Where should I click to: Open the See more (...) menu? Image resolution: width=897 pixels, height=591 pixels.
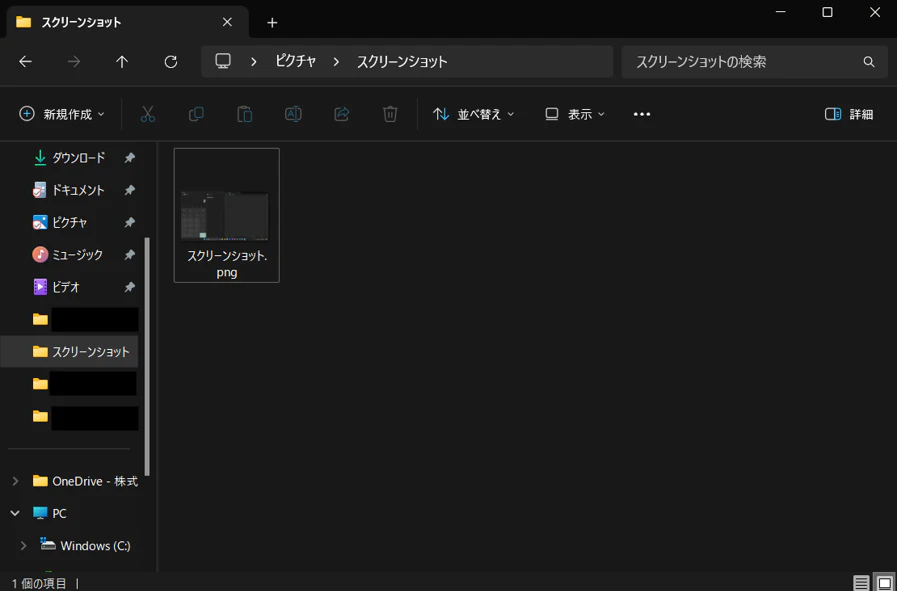(641, 113)
